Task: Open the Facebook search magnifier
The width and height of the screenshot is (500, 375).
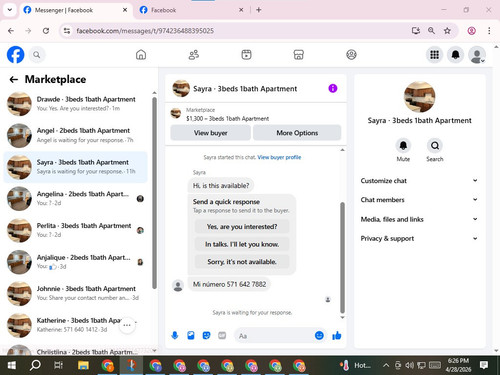Action: [x=37, y=55]
